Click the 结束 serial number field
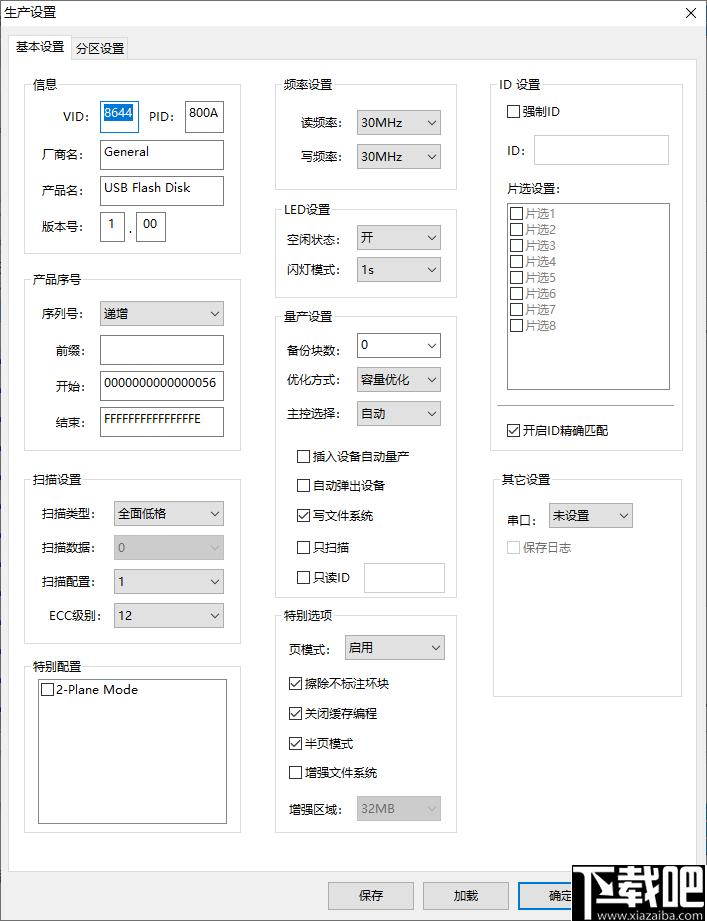 [x=161, y=422]
